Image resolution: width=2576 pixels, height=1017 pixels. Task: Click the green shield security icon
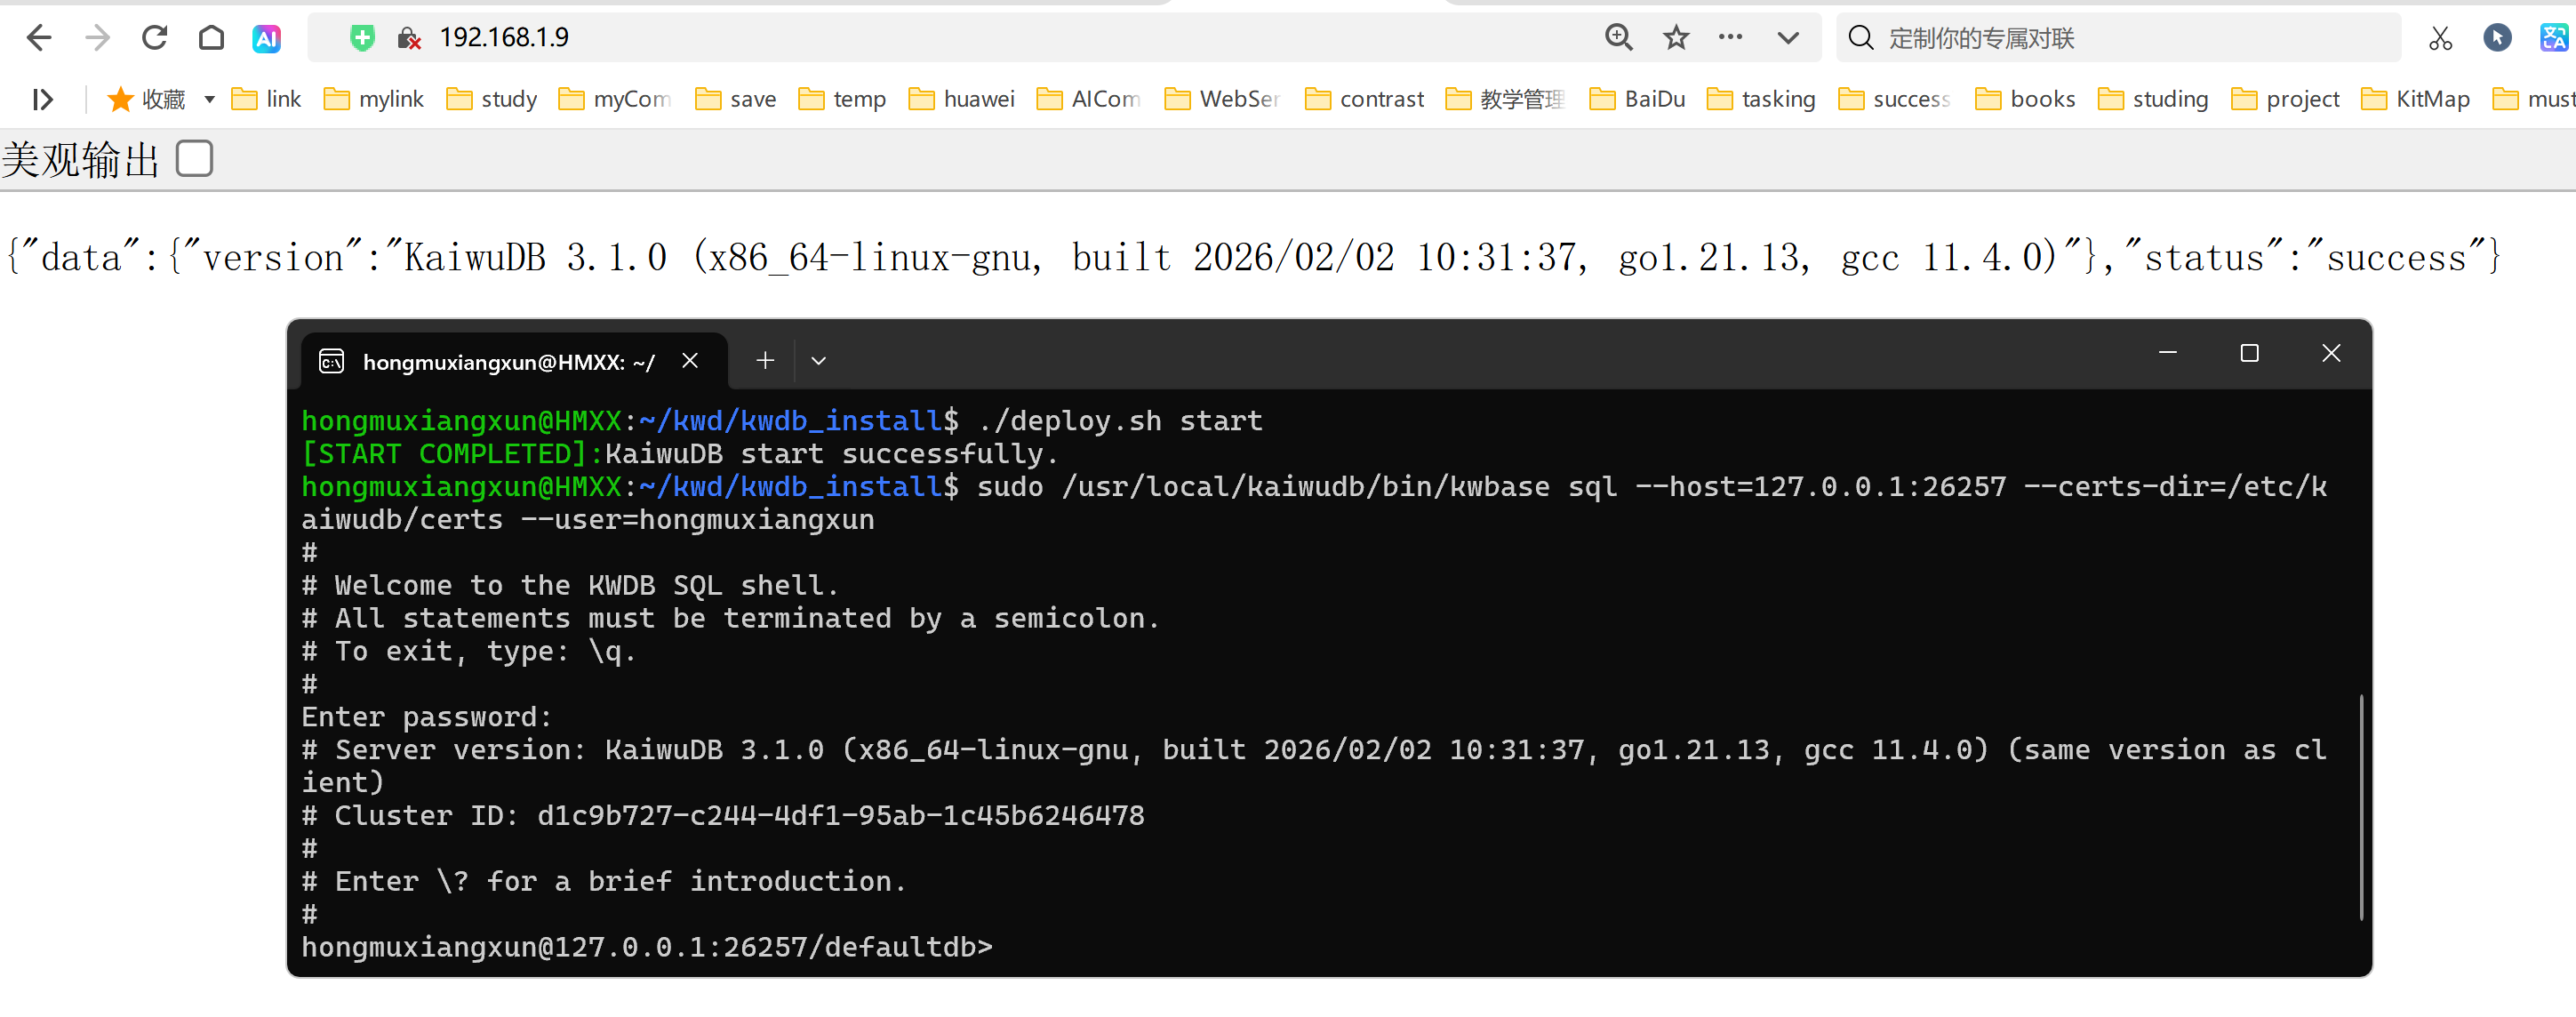click(x=362, y=38)
